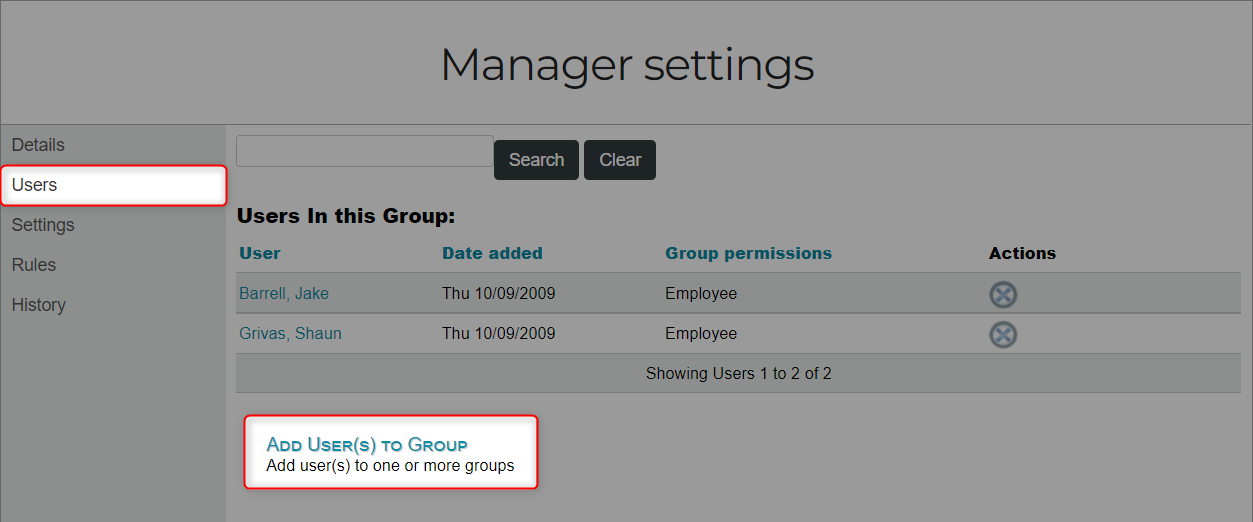Click 'Add user(s) to one or more groups' text
The width and height of the screenshot is (1253, 522).
pyautogui.click(x=390, y=466)
